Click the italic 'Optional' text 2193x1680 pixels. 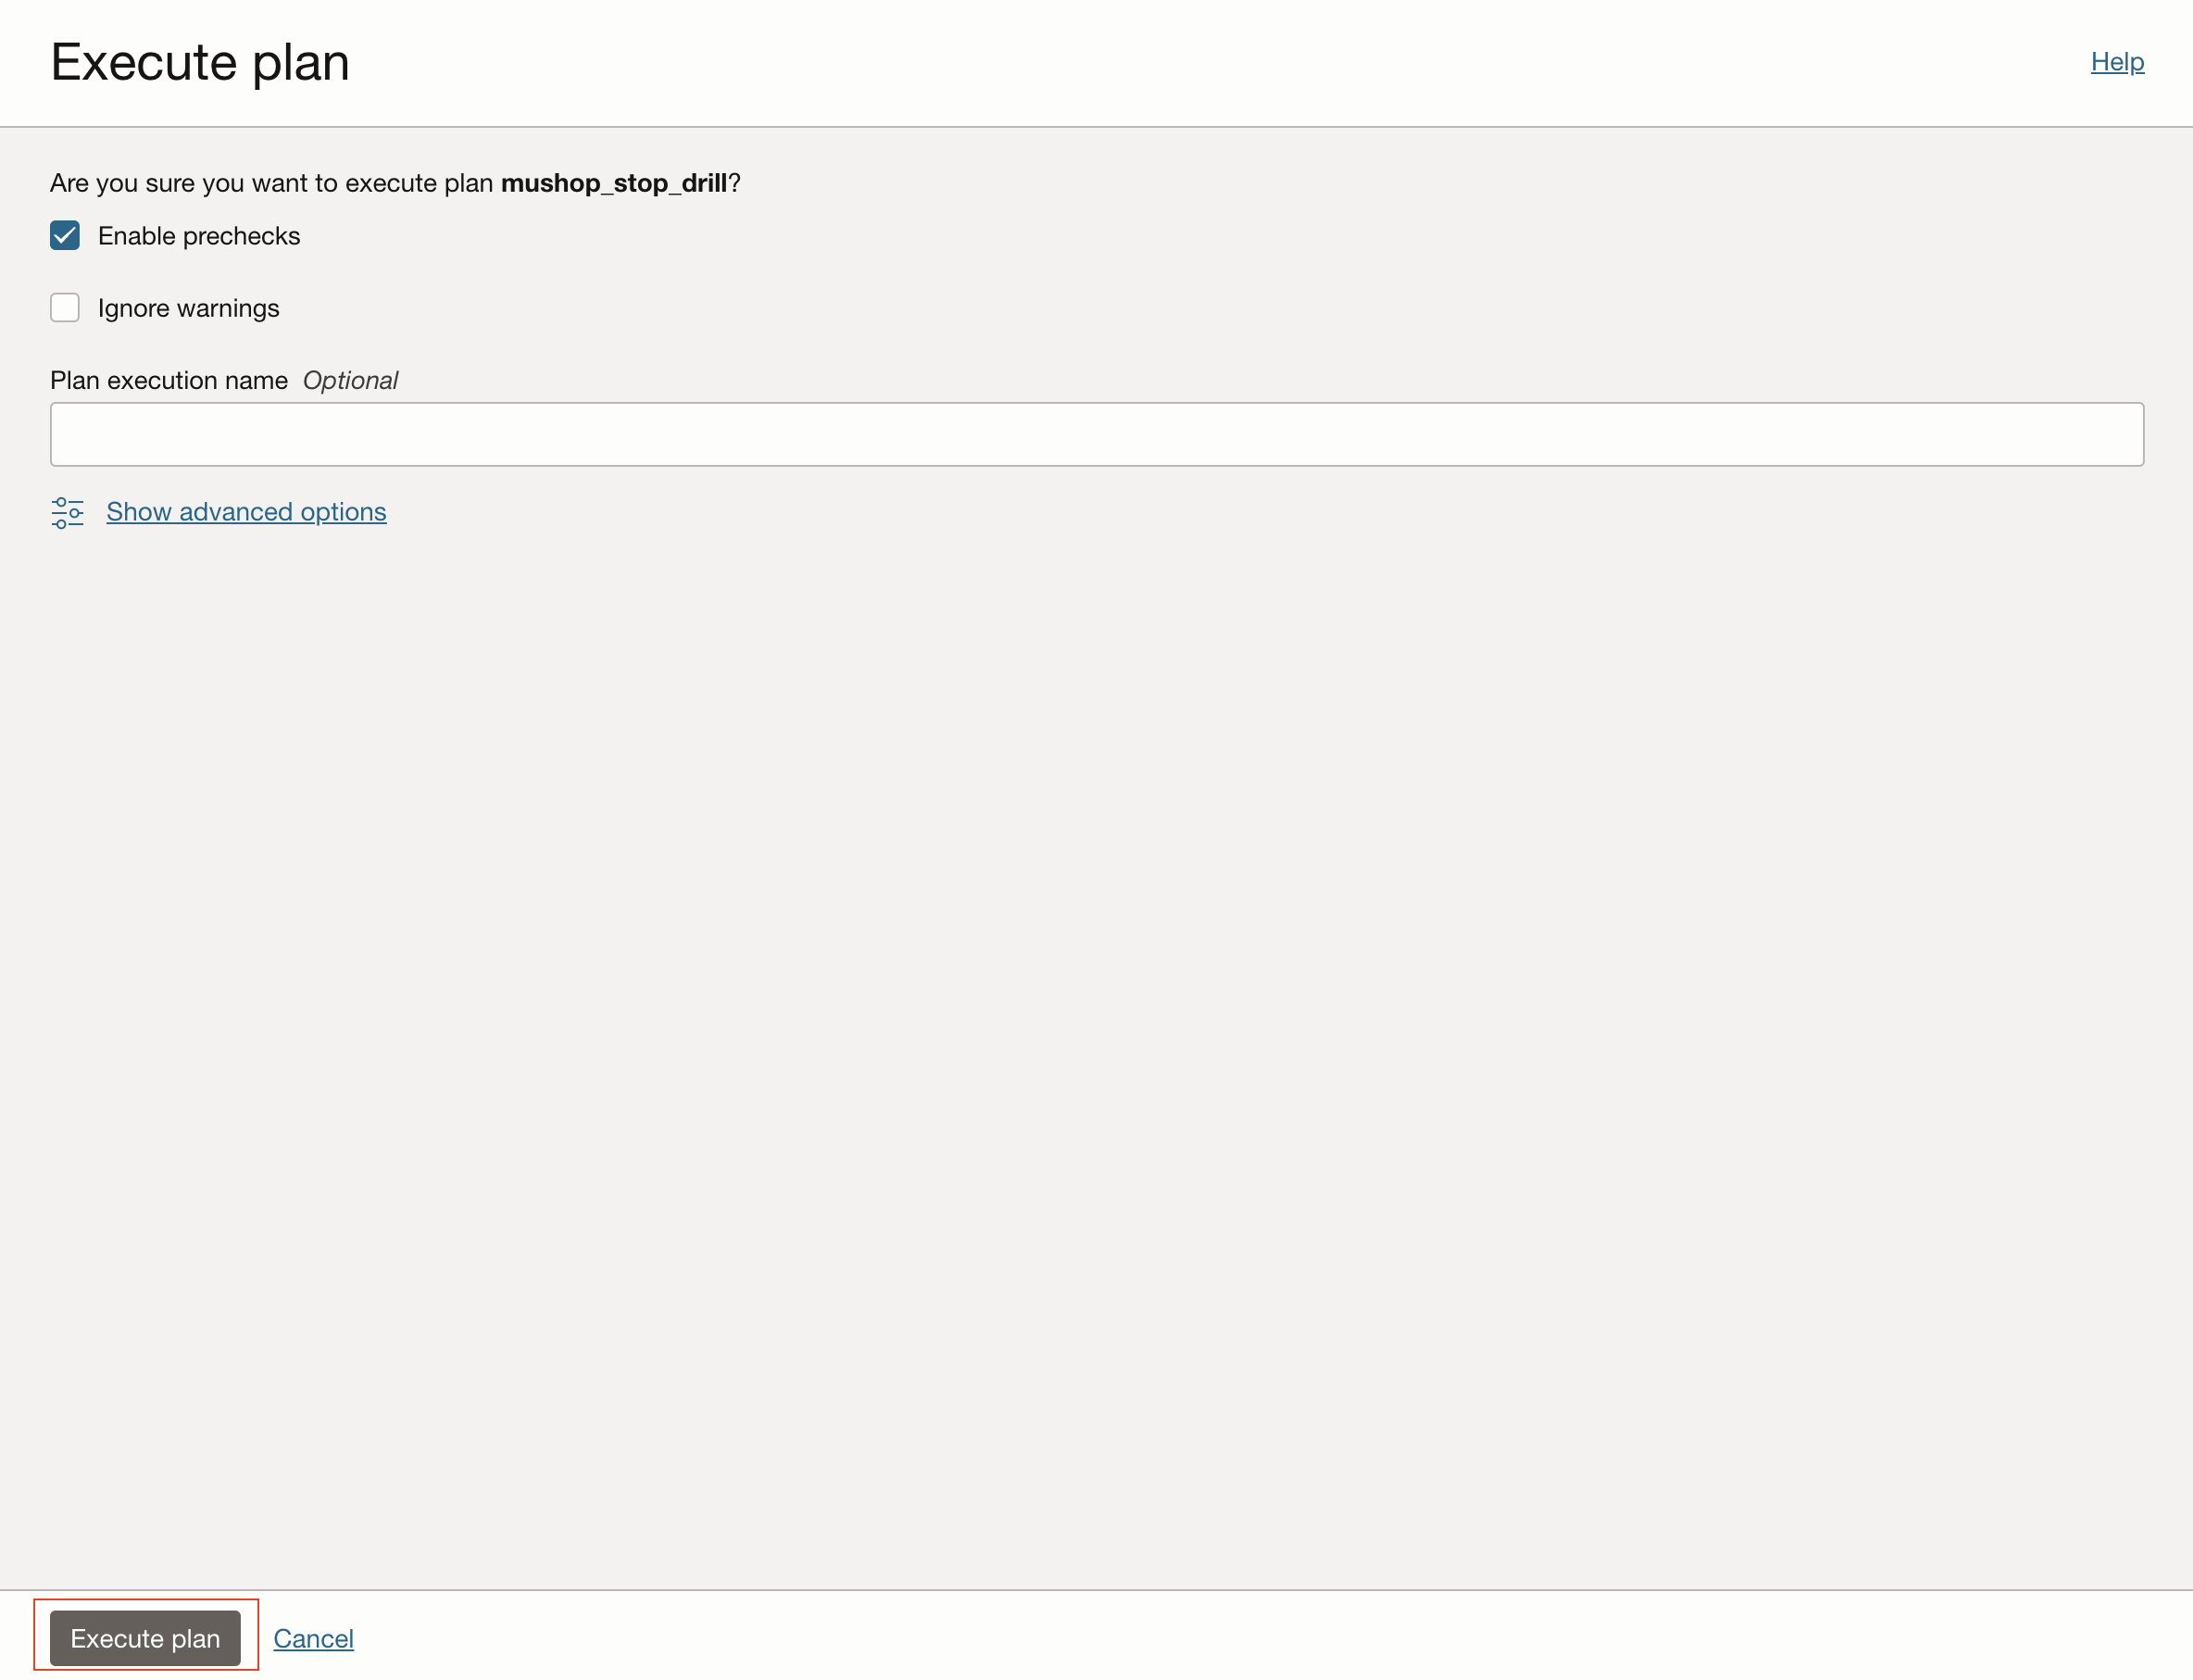pyautogui.click(x=350, y=381)
